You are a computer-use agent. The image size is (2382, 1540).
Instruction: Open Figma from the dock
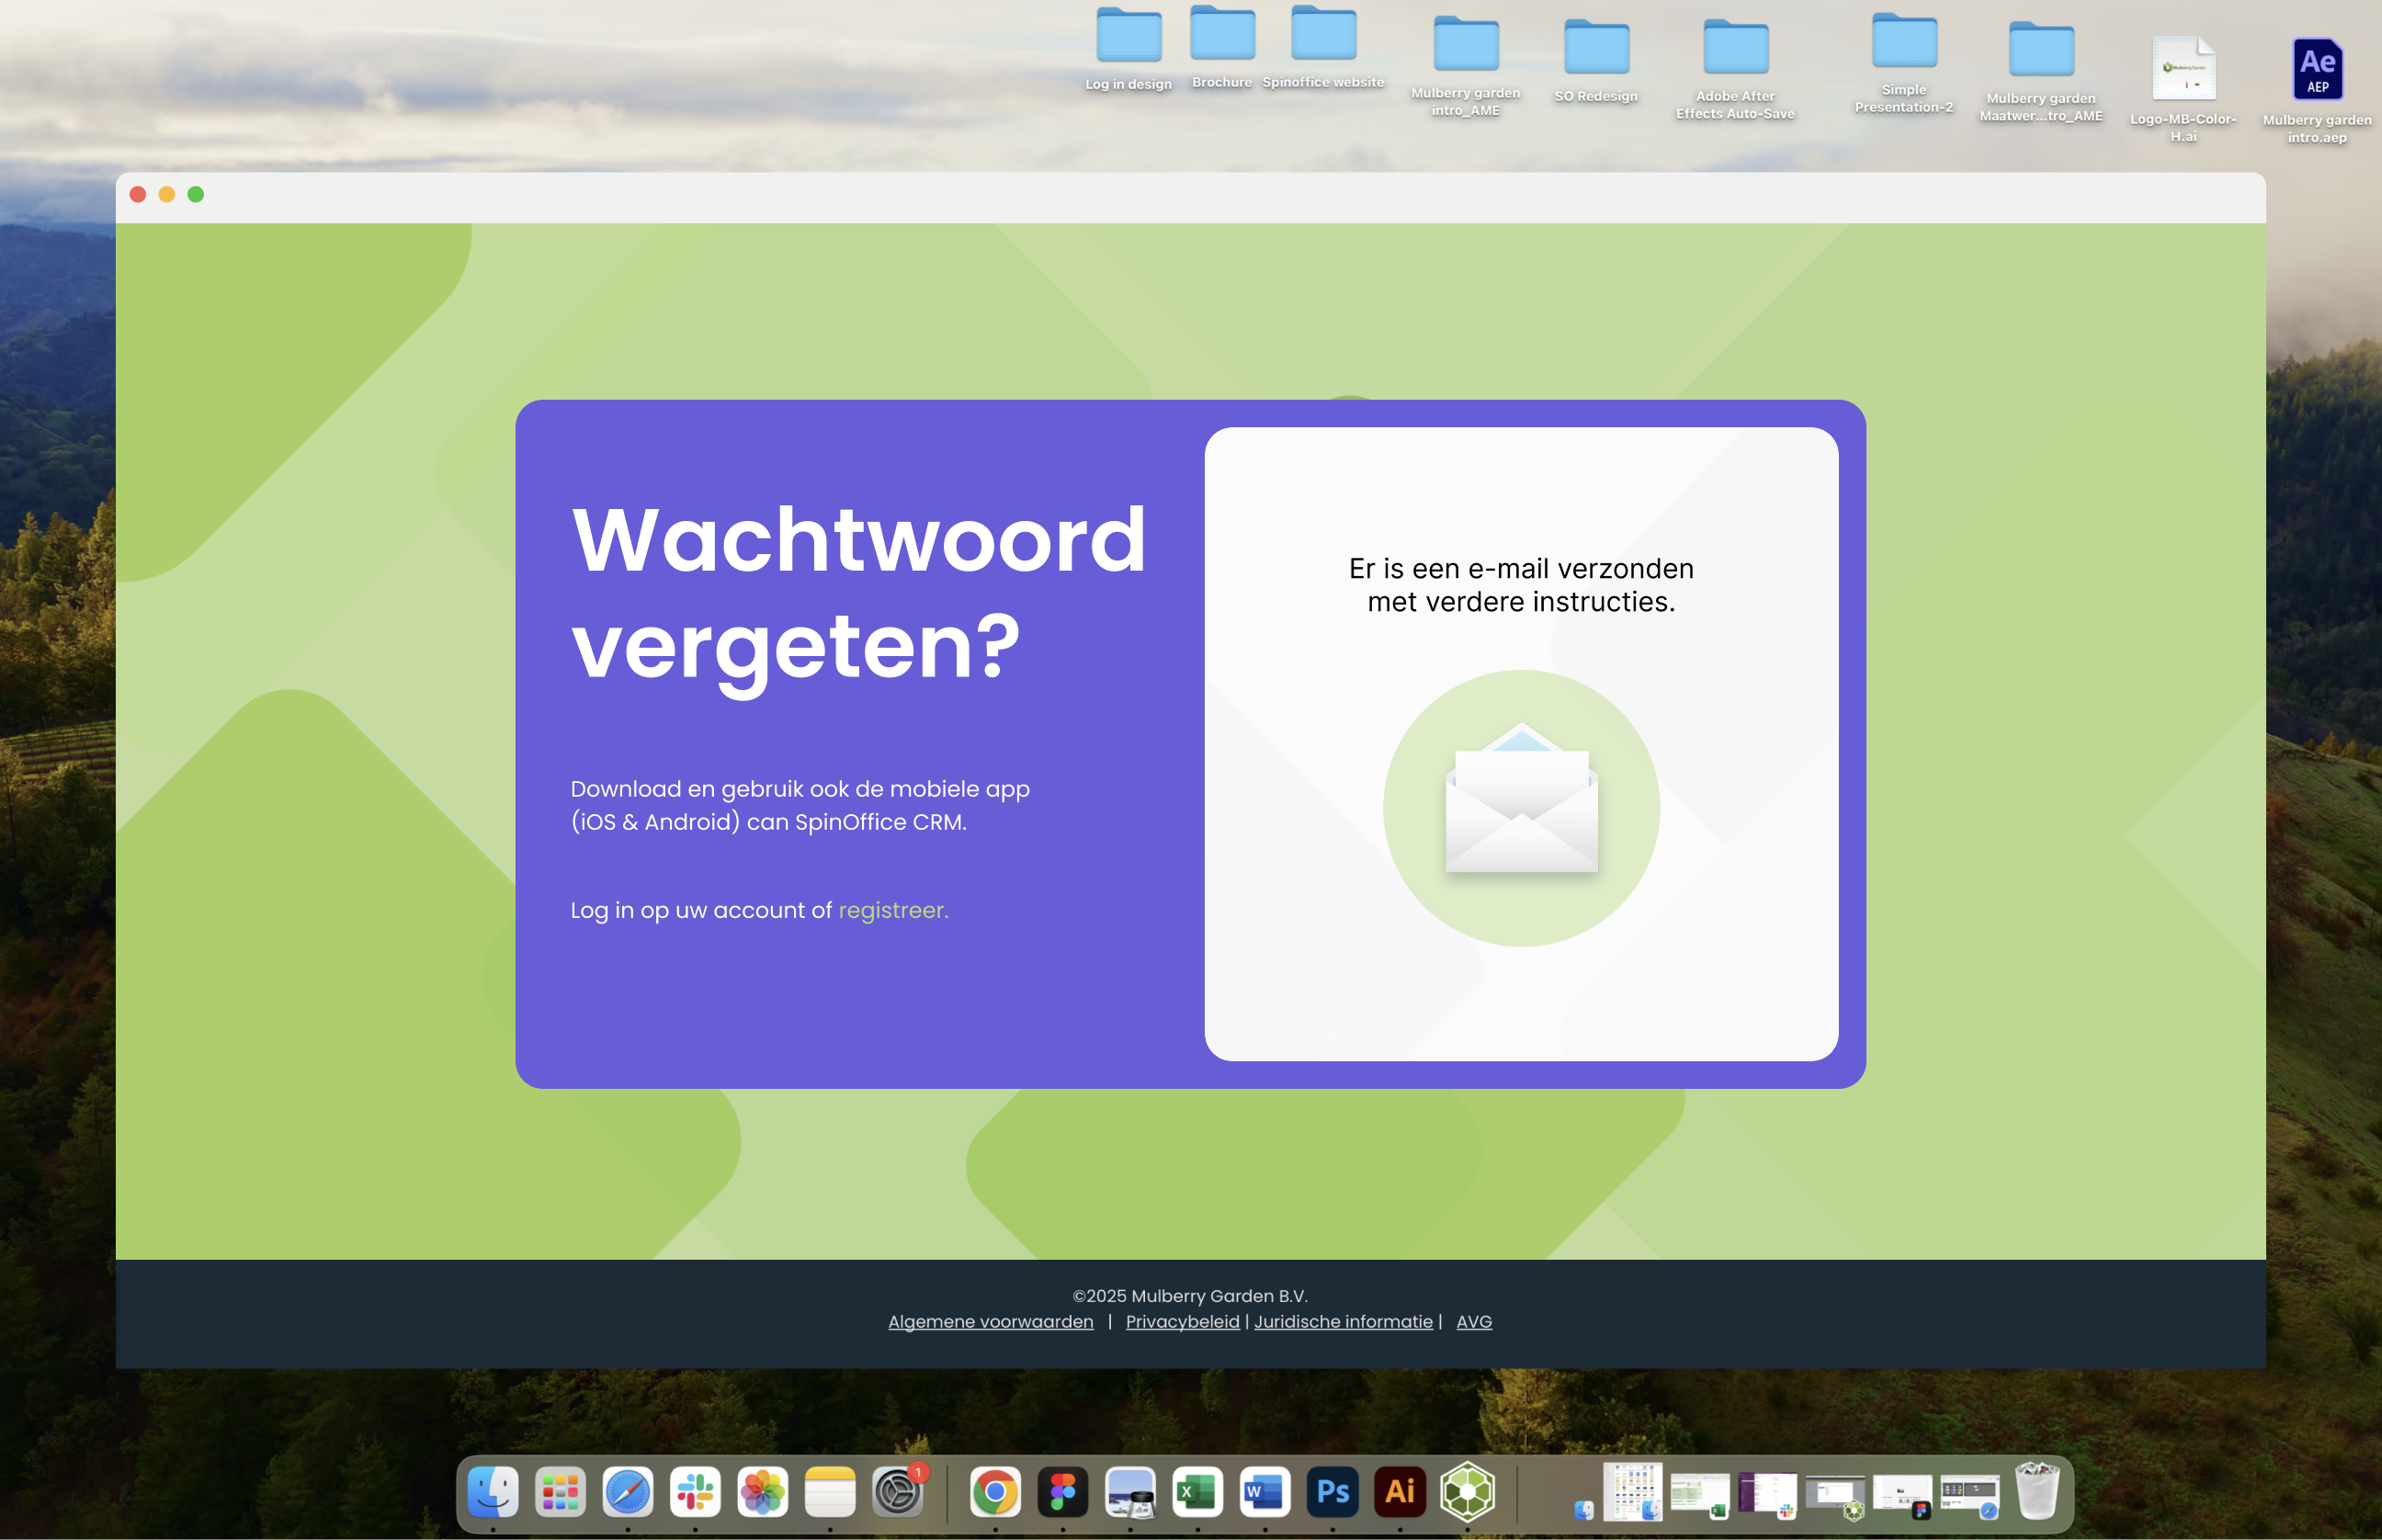[1062, 1492]
